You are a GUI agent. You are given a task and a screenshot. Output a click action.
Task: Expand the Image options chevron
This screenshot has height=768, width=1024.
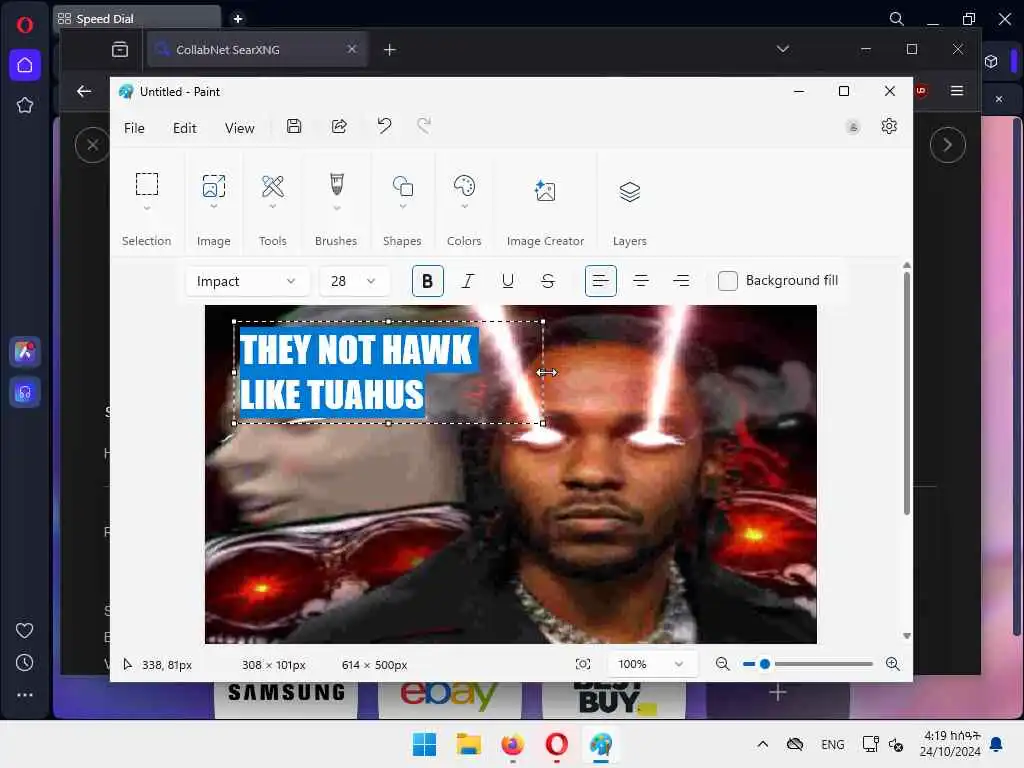(214, 207)
